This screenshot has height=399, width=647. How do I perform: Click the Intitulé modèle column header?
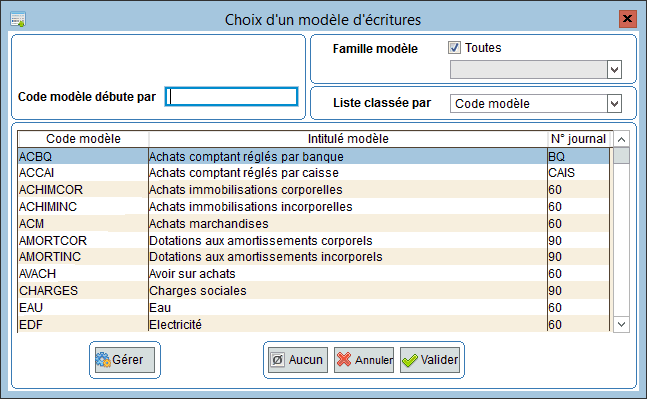[348, 139]
